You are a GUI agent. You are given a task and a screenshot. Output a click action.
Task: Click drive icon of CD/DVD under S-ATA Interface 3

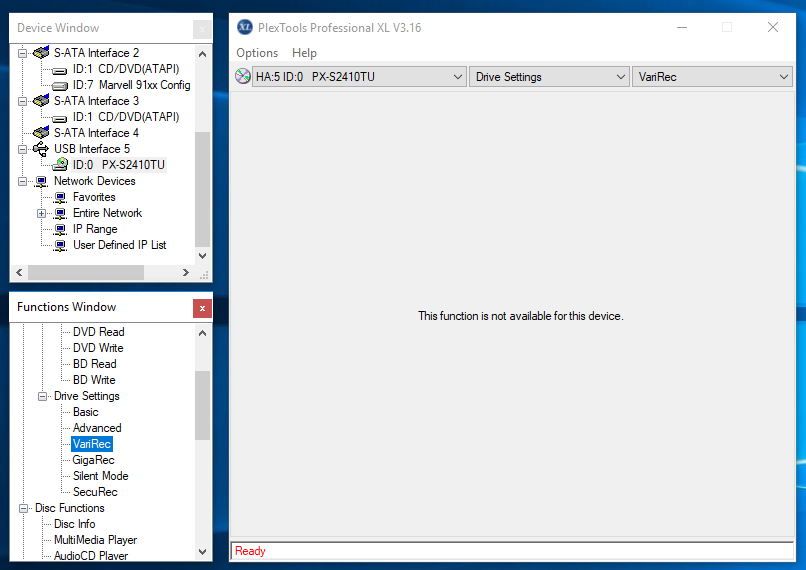tap(60, 118)
